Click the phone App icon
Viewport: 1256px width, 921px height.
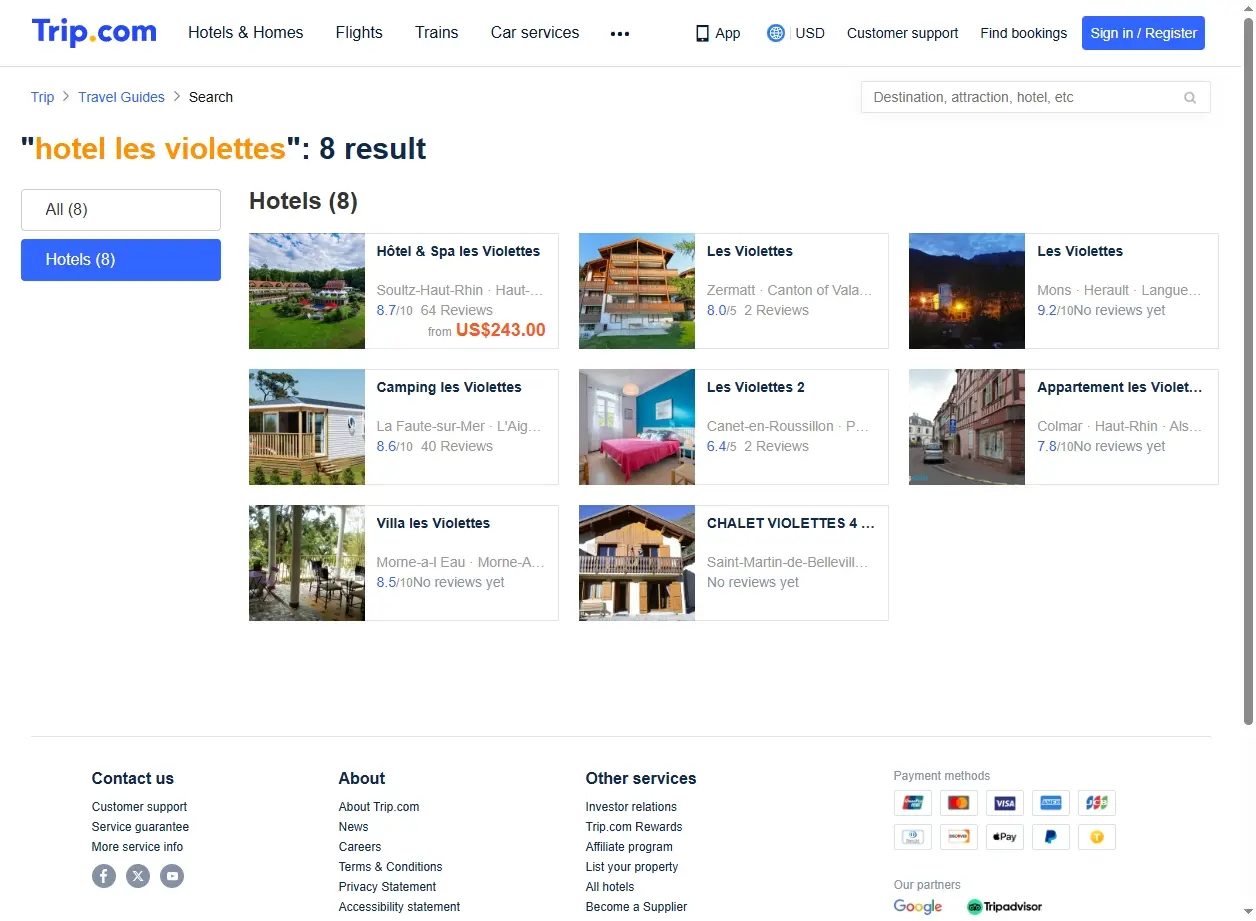click(x=702, y=33)
